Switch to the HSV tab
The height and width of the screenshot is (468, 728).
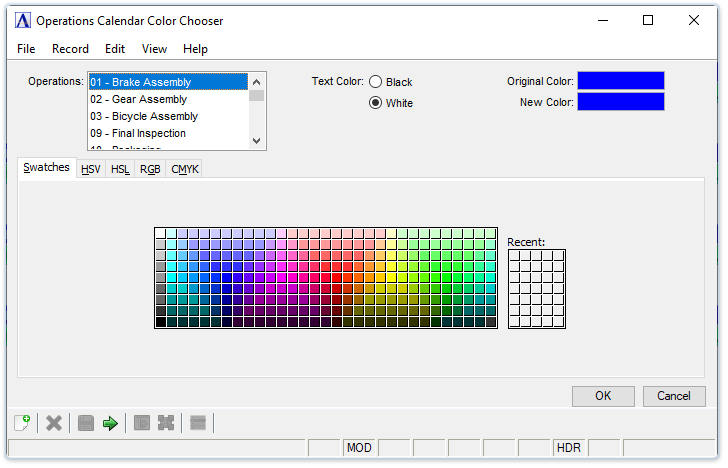tap(91, 169)
